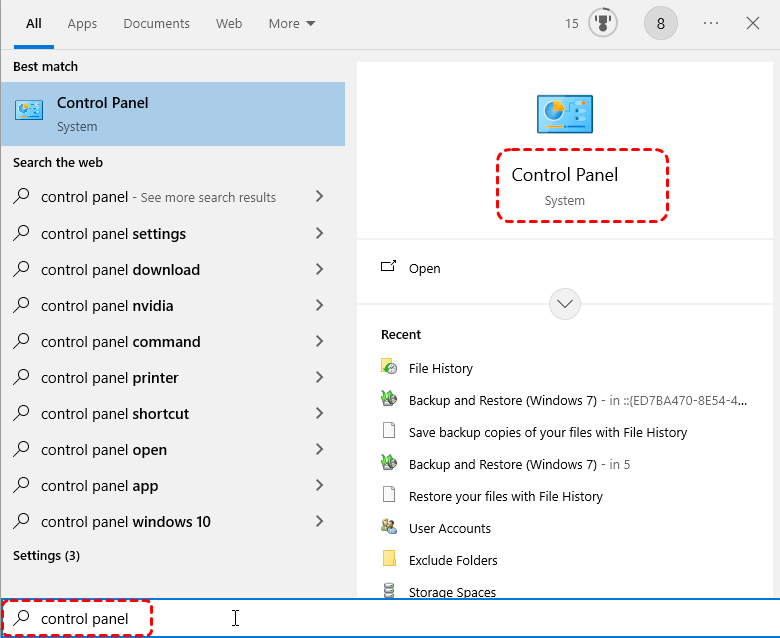Open Backup and Restore entry with ED7BA470 path

(578, 400)
